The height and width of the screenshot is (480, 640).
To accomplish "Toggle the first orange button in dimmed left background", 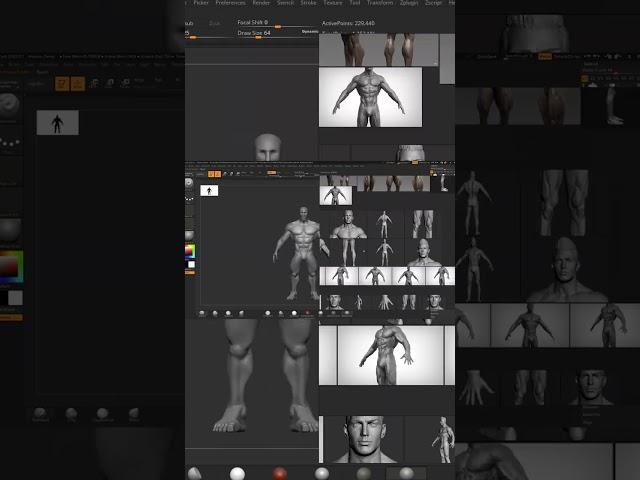I will point(62,84).
